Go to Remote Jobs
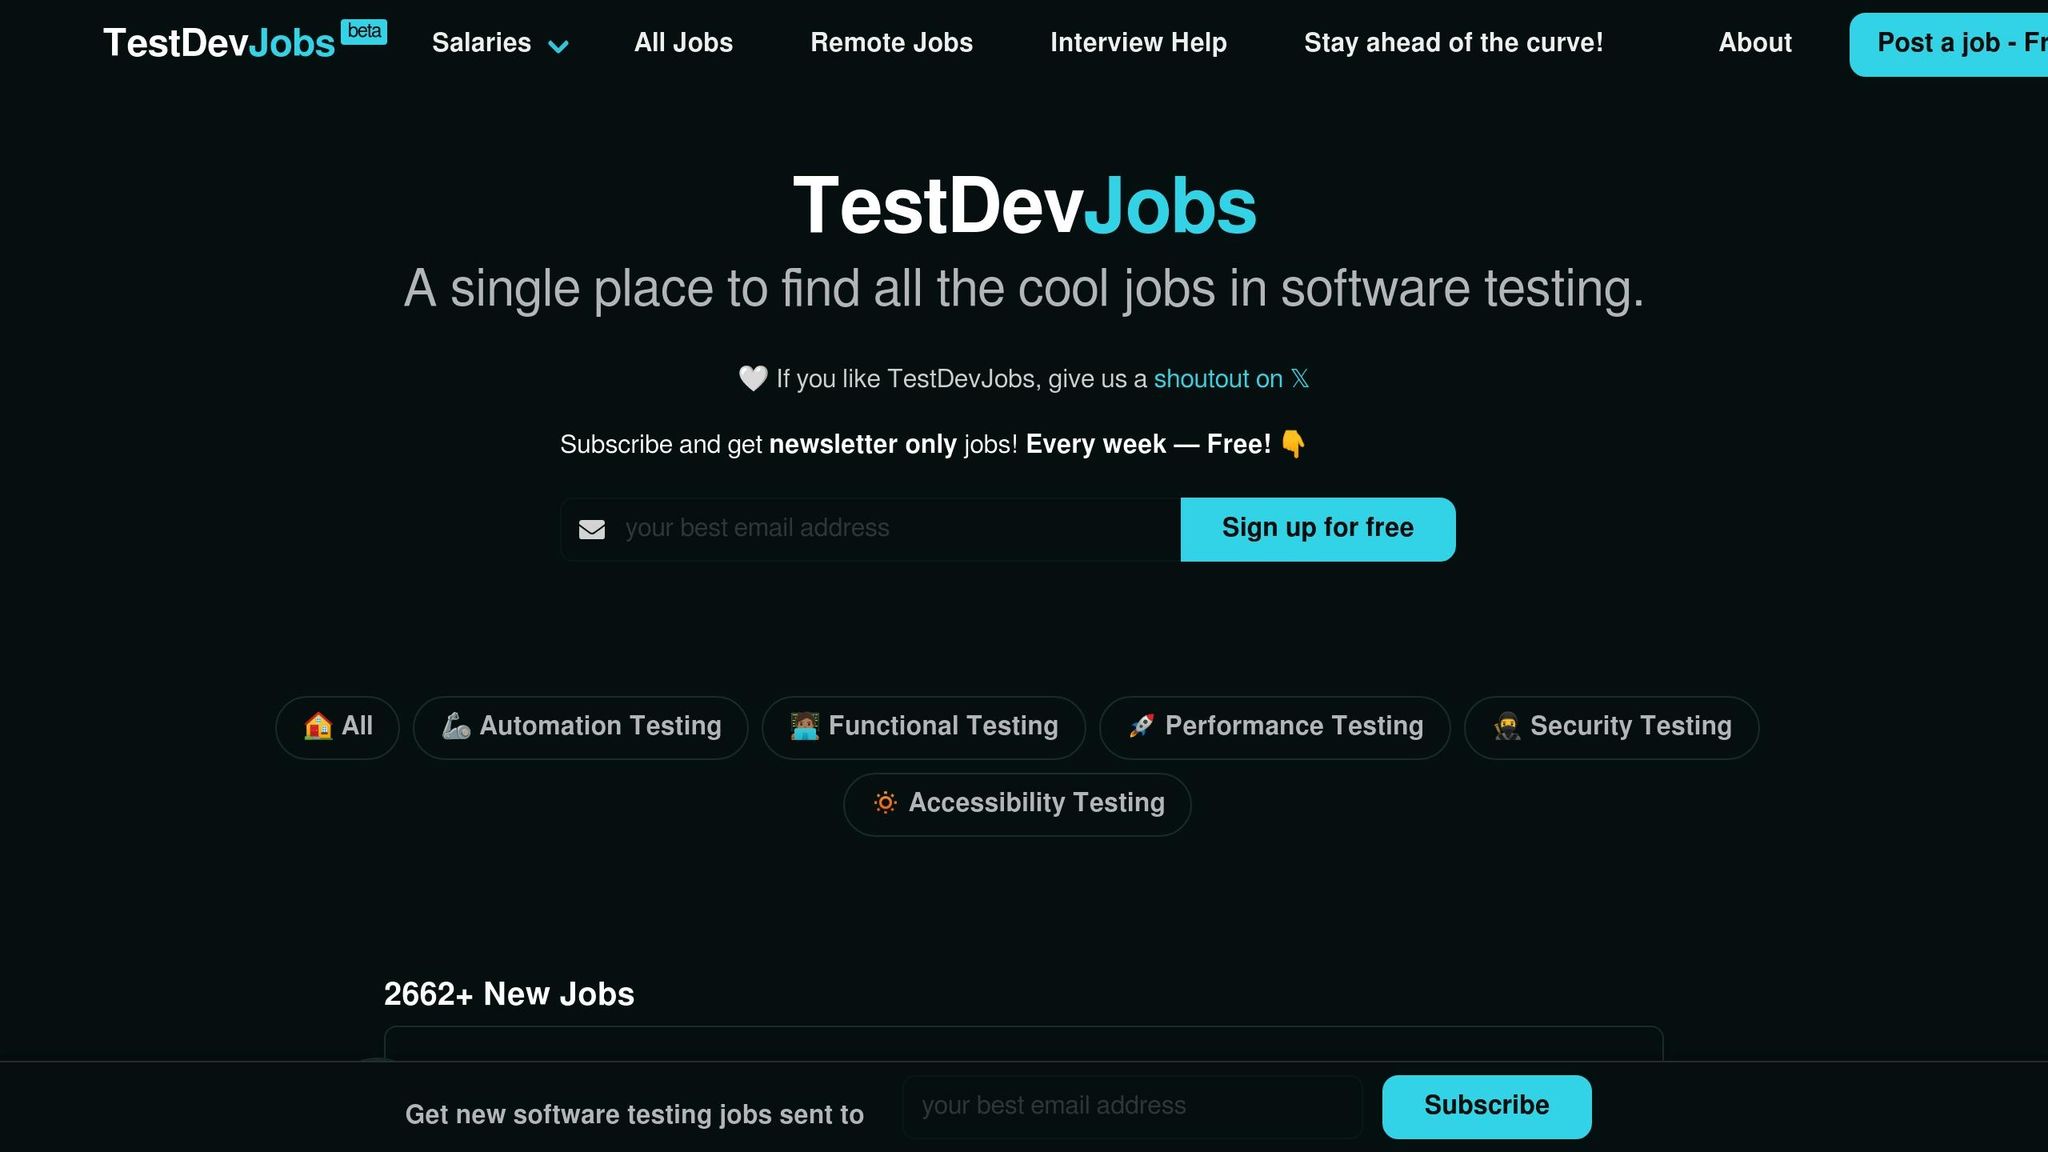Viewport: 2048px width, 1152px height. coord(891,43)
